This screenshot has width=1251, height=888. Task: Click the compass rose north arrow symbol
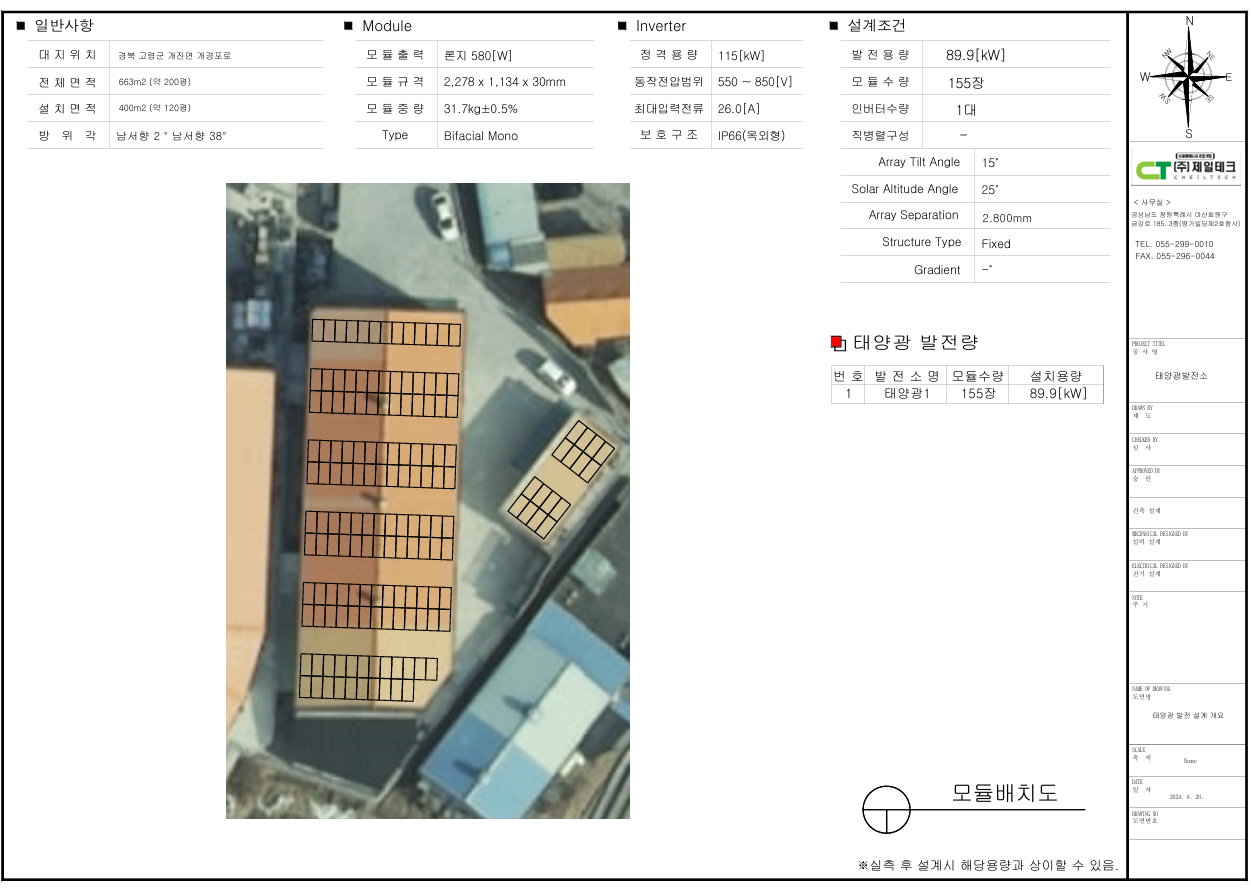[1188, 76]
